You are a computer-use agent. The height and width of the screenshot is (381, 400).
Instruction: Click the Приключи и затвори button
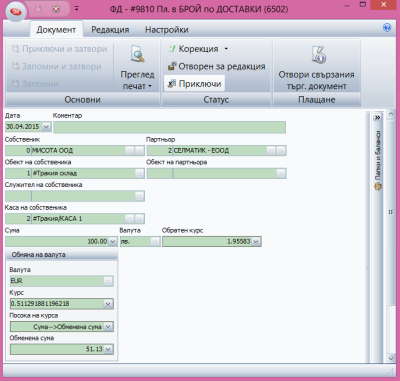tap(60, 49)
